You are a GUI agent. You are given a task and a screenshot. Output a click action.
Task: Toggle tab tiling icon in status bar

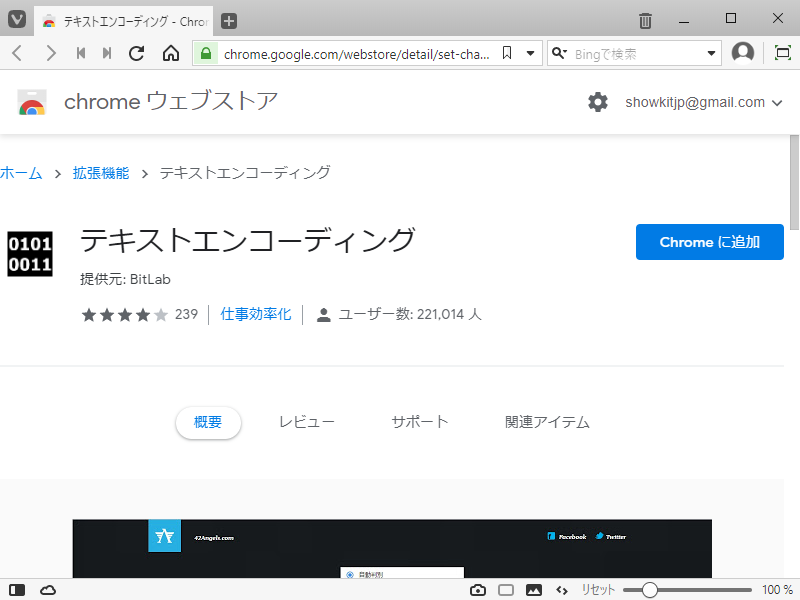(506, 590)
